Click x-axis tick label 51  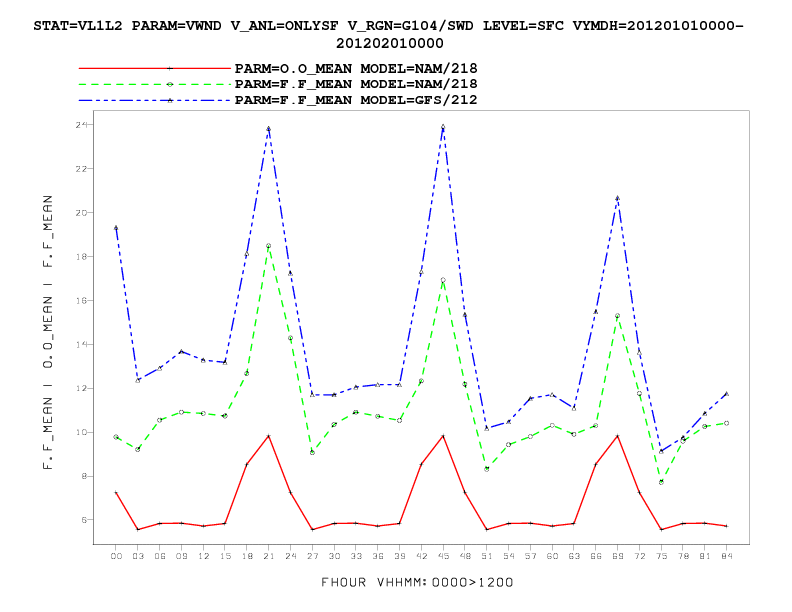pos(487,556)
